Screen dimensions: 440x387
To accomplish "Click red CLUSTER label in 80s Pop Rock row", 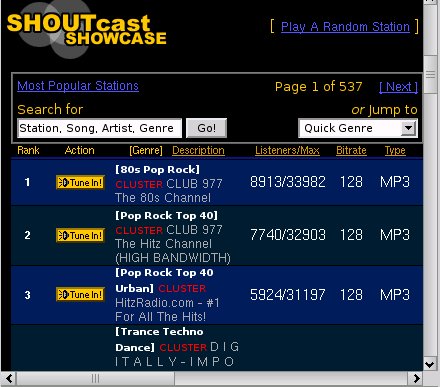I will pos(139,184).
